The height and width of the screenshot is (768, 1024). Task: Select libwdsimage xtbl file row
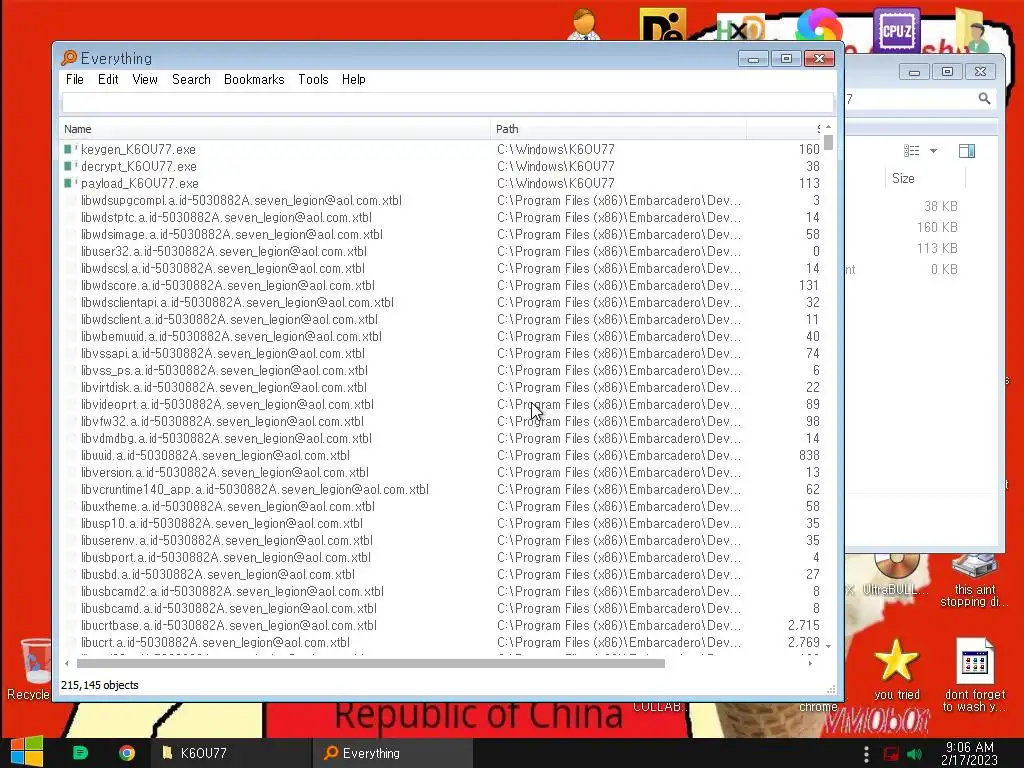tap(441, 234)
